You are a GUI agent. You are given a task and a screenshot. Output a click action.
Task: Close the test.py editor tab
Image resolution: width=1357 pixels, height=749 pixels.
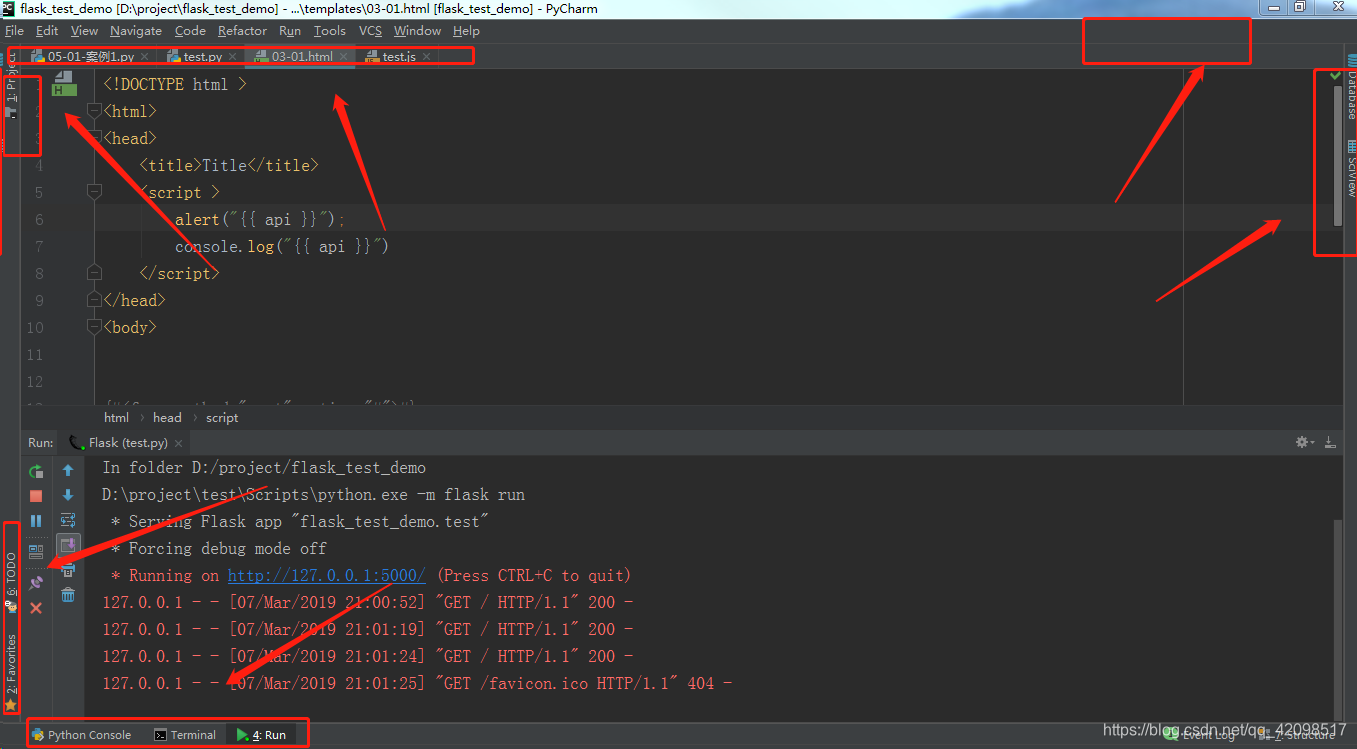[x=233, y=57]
